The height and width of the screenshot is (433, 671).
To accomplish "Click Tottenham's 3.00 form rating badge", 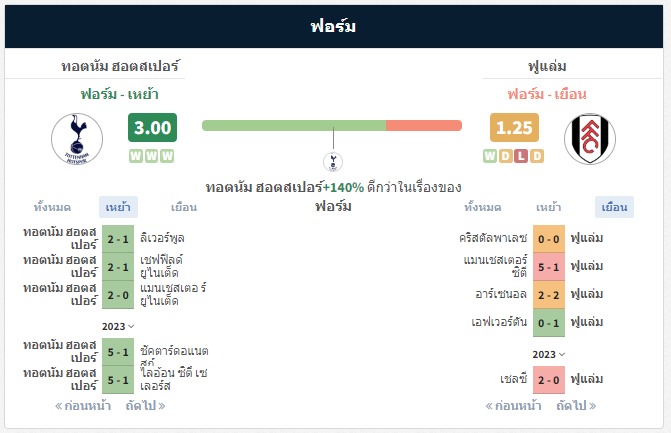I will coord(152,128).
